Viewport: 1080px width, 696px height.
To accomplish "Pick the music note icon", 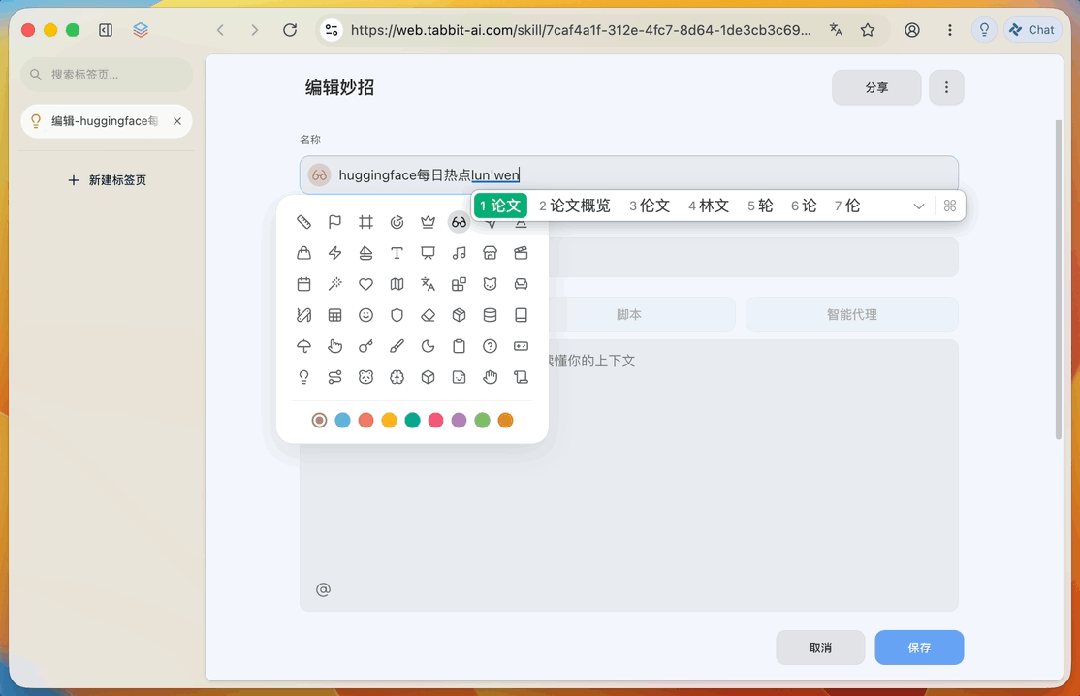I will click(x=459, y=253).
